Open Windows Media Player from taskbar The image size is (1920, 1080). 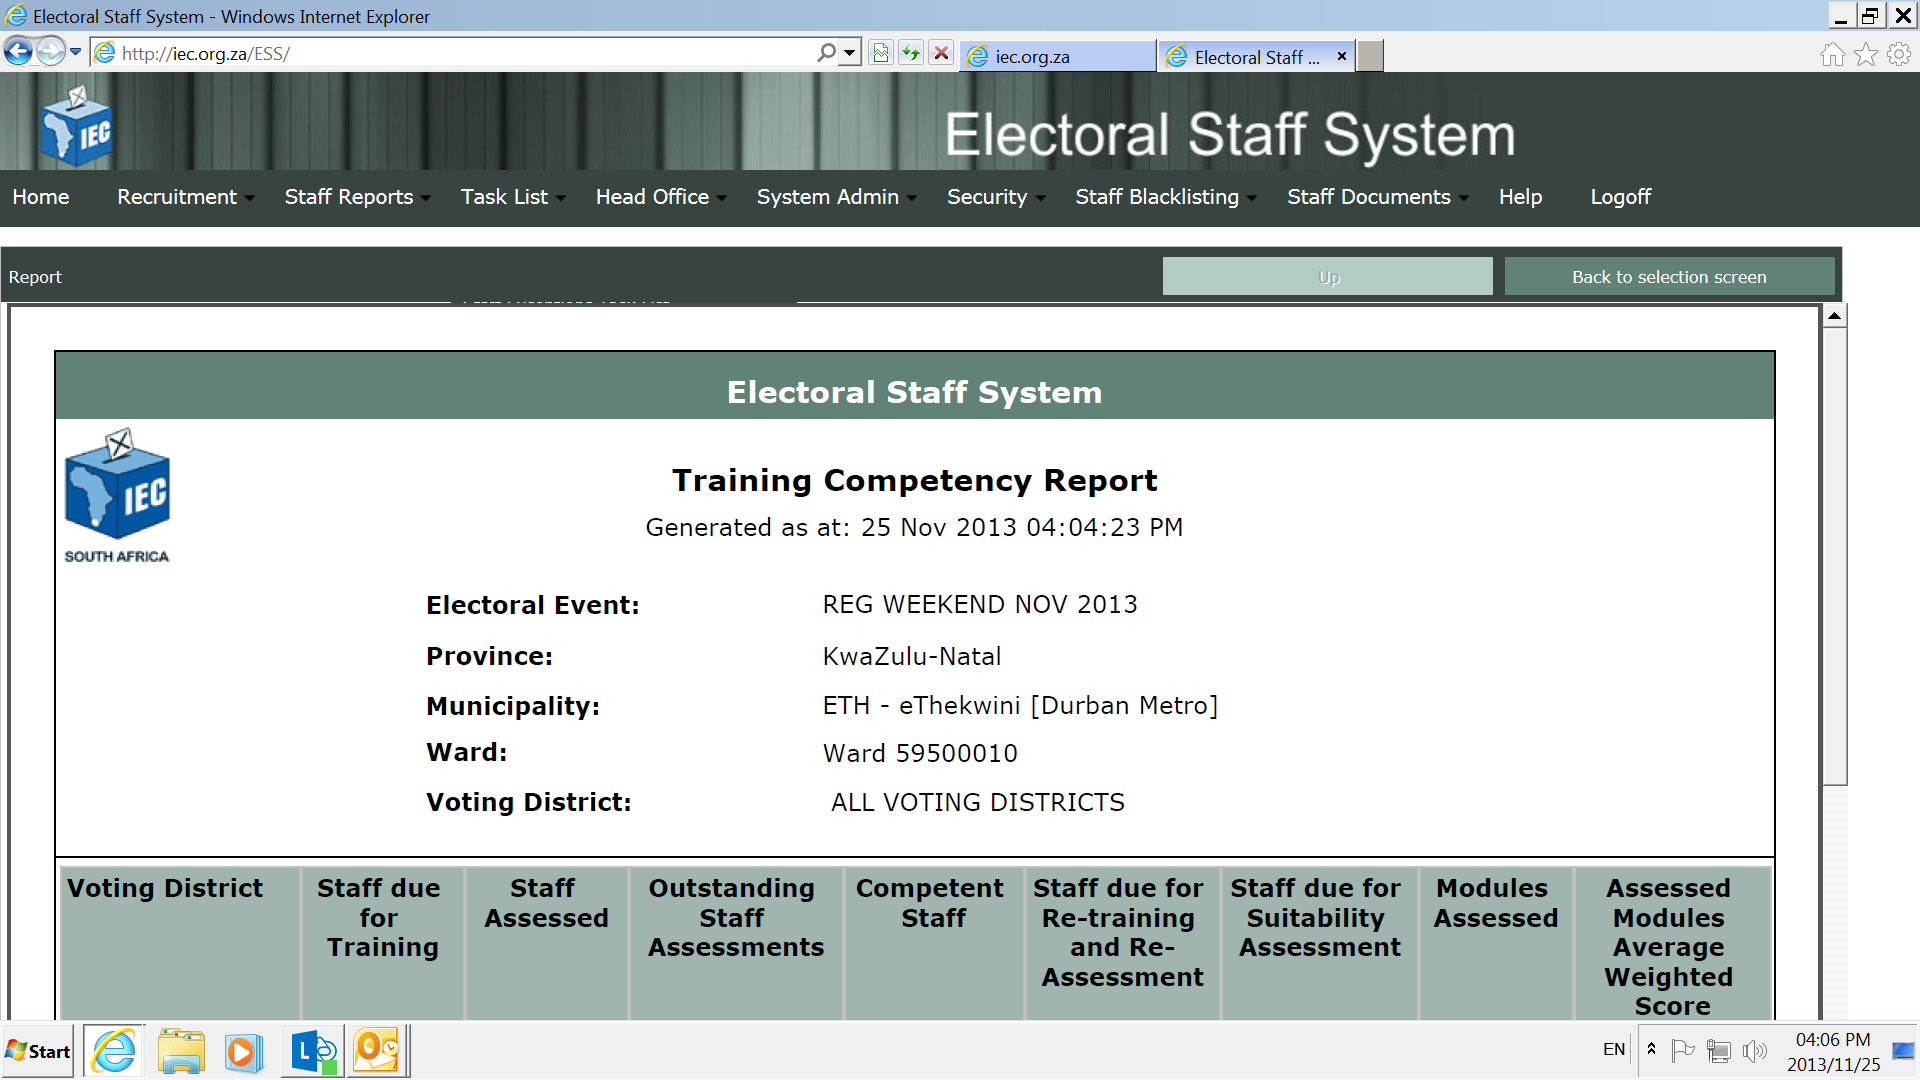click(x=243, y=1051)
